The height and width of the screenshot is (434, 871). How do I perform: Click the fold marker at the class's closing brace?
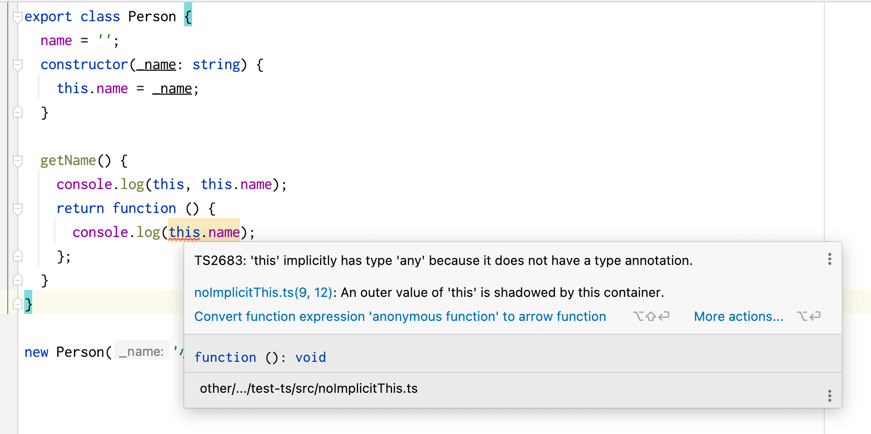tap(18, 304)
